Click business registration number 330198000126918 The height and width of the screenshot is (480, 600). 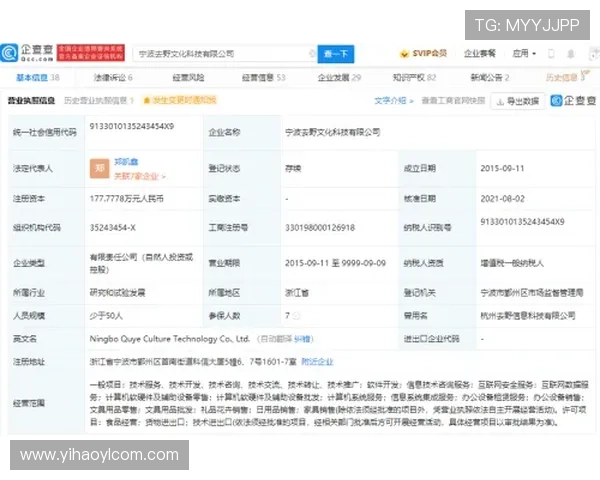coord(320,228)
